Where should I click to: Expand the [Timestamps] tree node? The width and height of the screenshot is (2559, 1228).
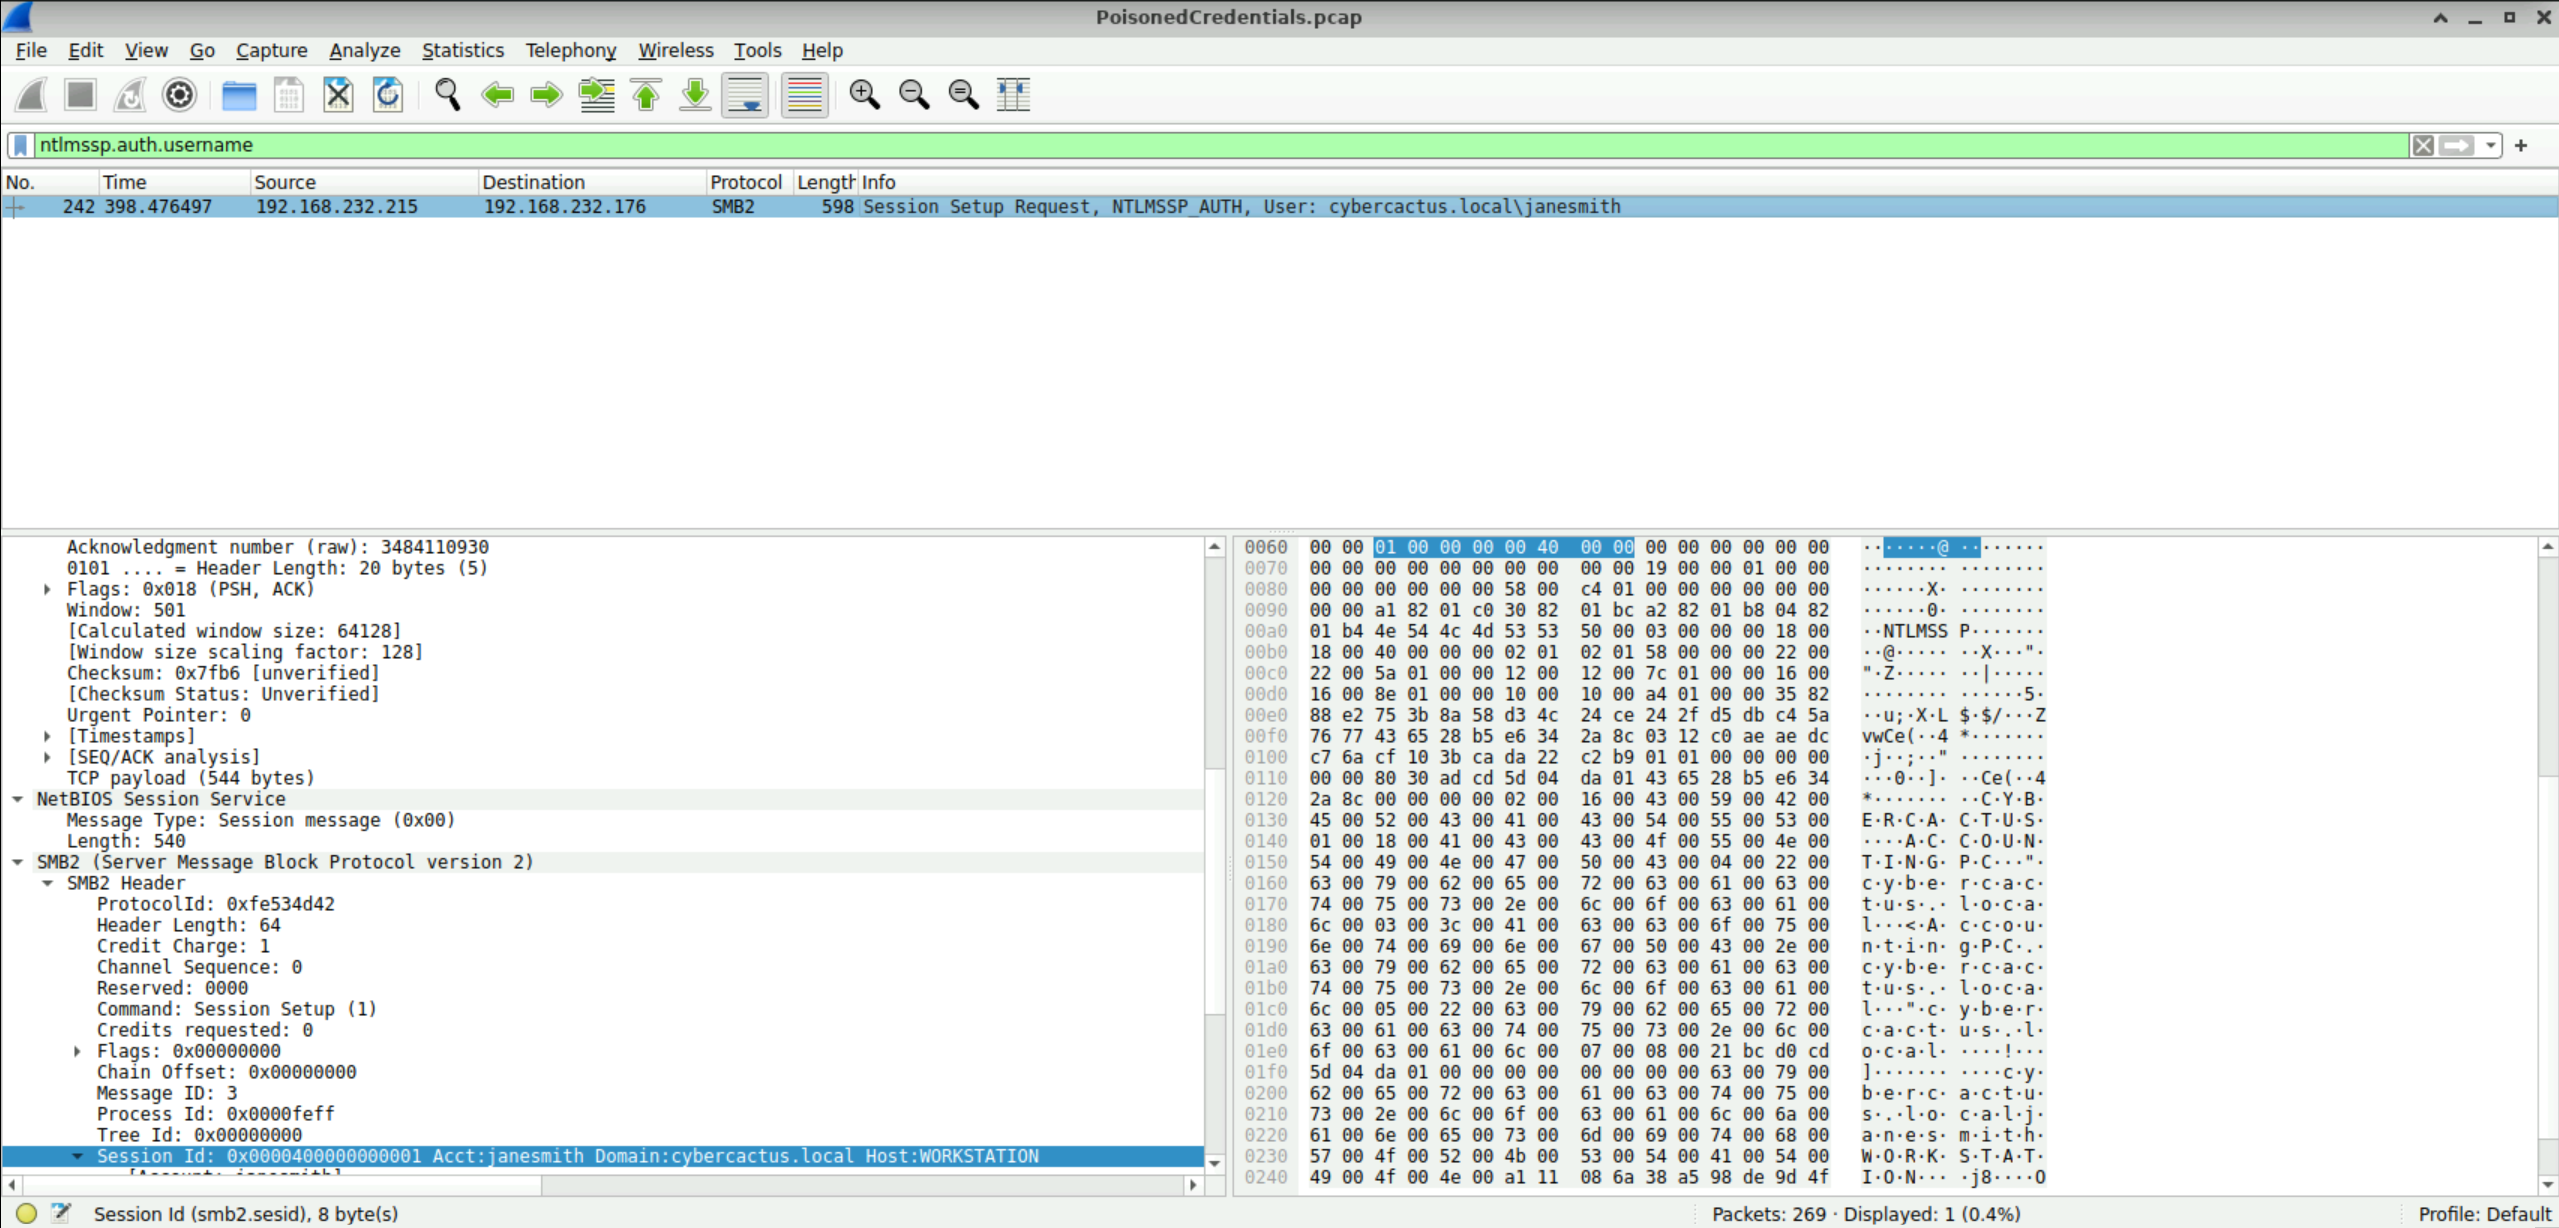[x=47, y=737]
